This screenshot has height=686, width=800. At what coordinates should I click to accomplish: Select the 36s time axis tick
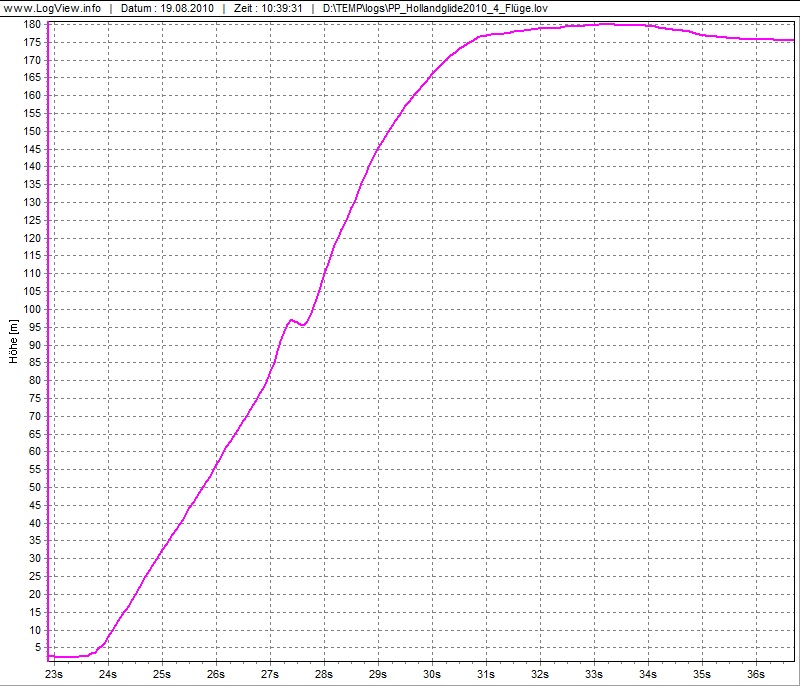coord(756,674)
